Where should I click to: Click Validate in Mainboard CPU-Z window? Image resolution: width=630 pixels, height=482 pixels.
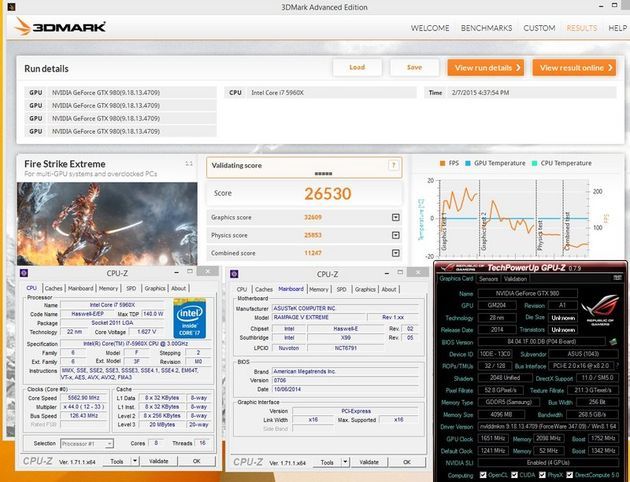[368, 462]
